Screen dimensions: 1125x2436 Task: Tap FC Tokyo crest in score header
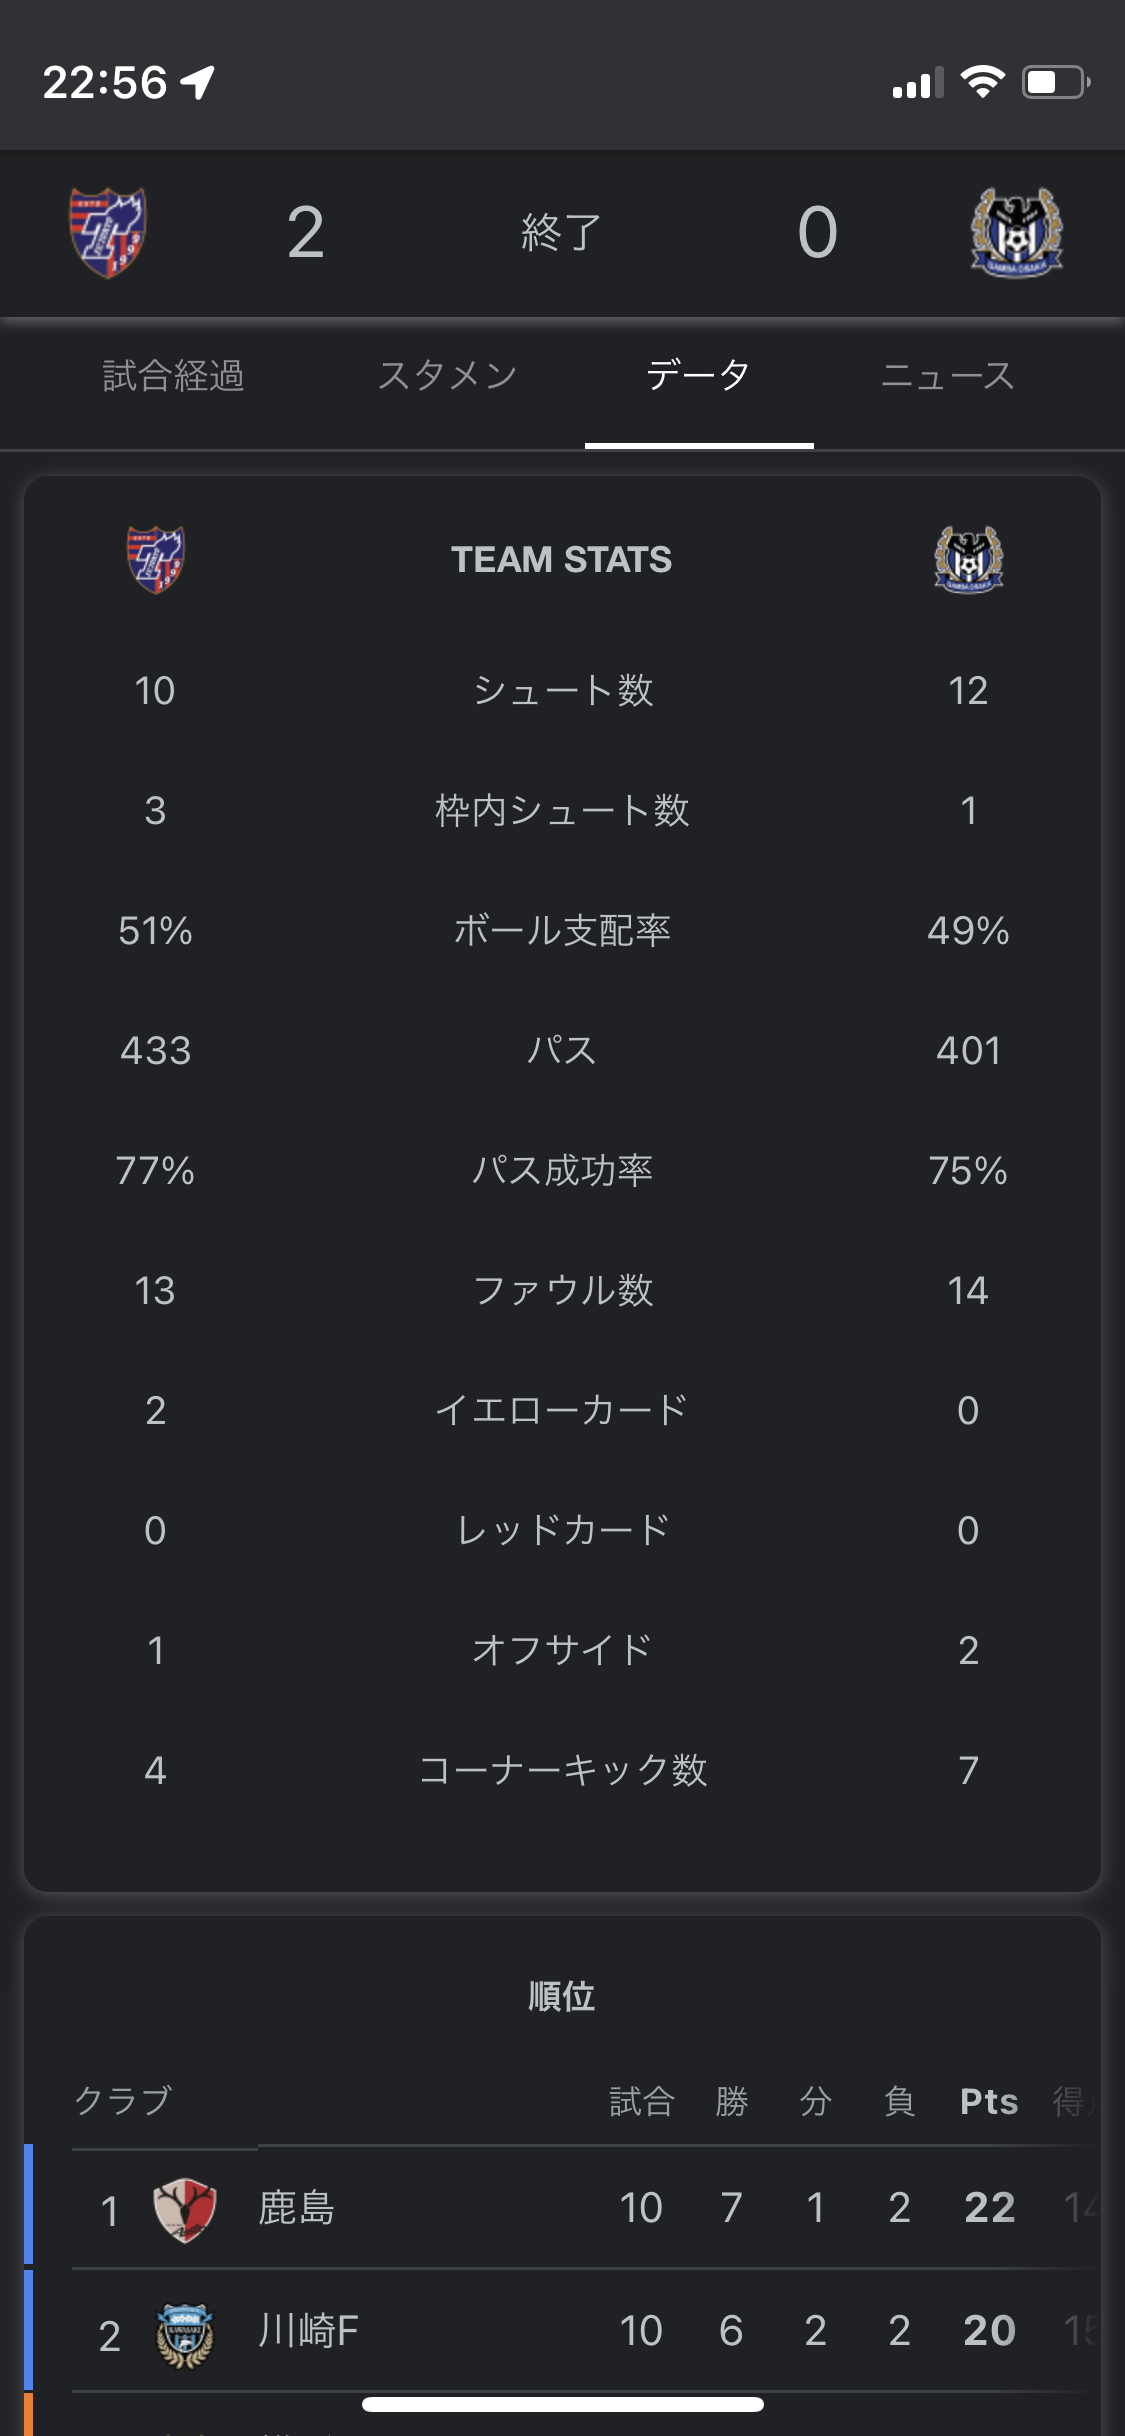[108, 233]
